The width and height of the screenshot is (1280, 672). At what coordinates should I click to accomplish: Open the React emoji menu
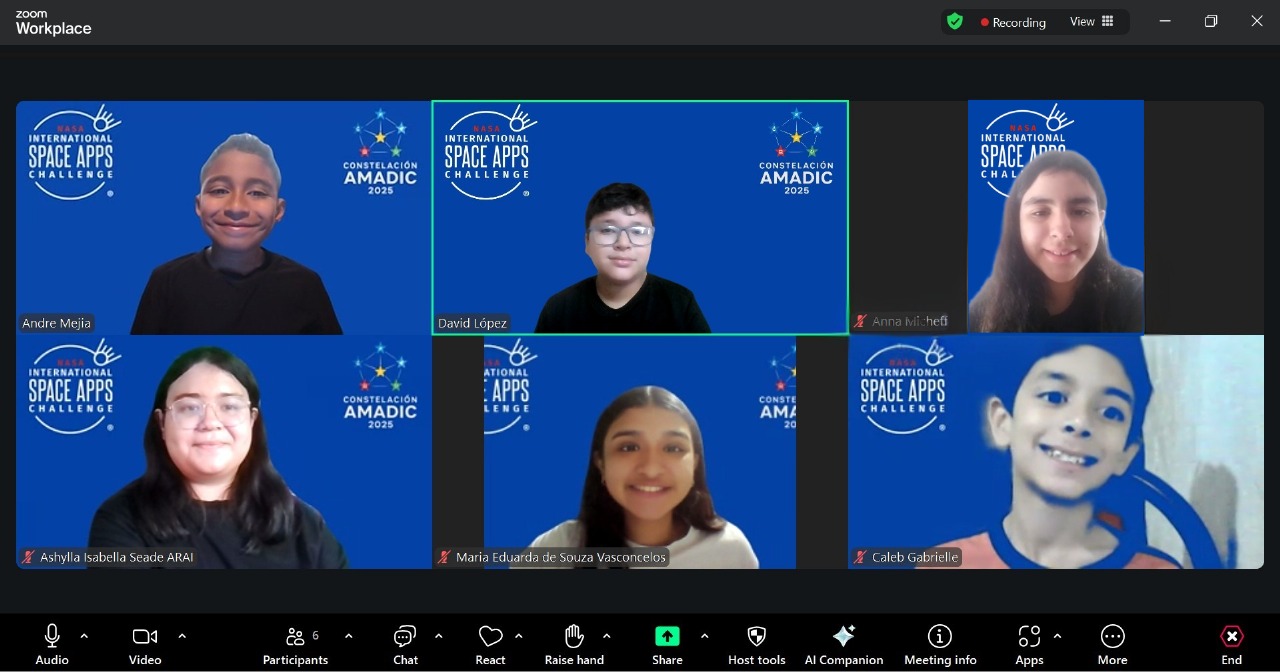(490, 637)
